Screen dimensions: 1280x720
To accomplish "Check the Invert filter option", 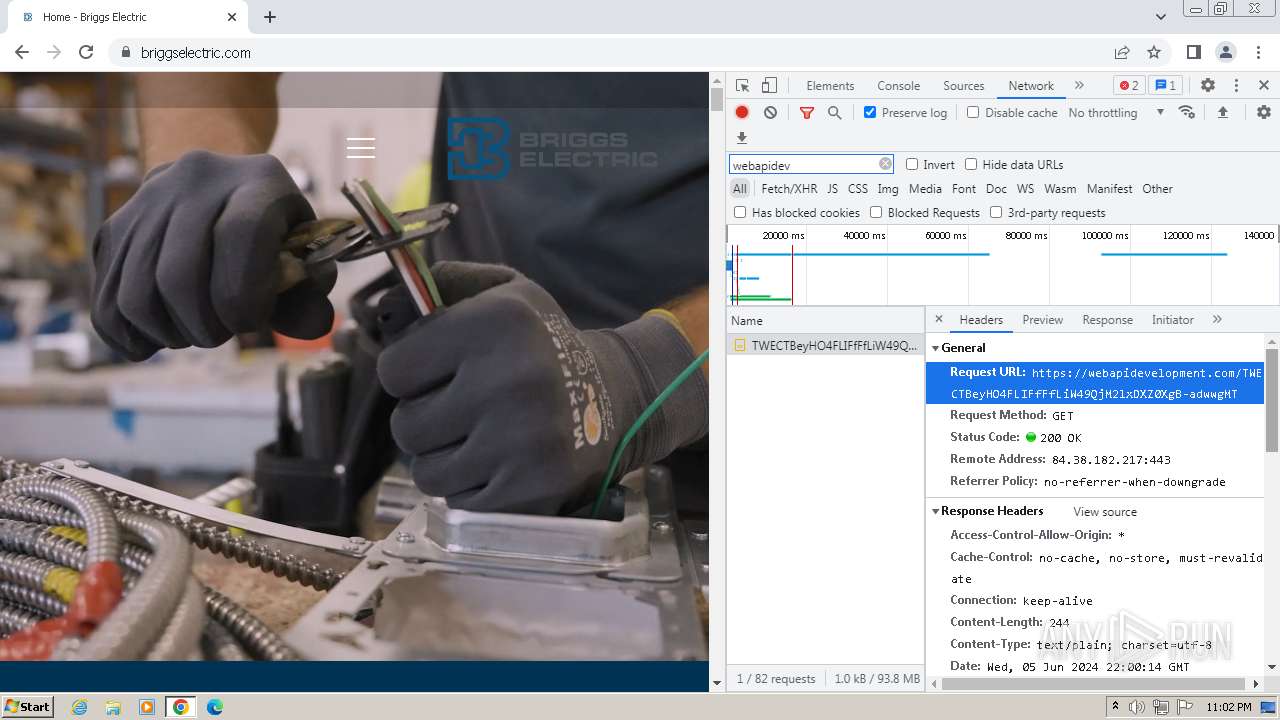I will 912,164.
